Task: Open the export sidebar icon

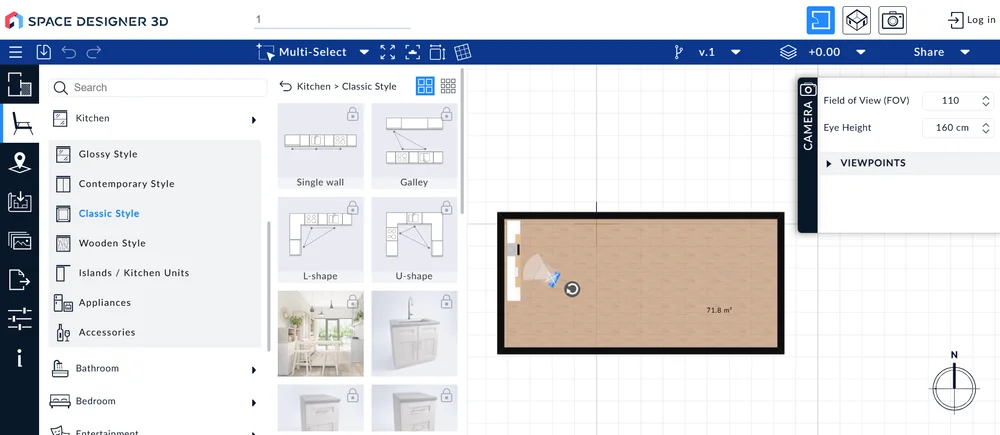Action: tap(19, 280)
